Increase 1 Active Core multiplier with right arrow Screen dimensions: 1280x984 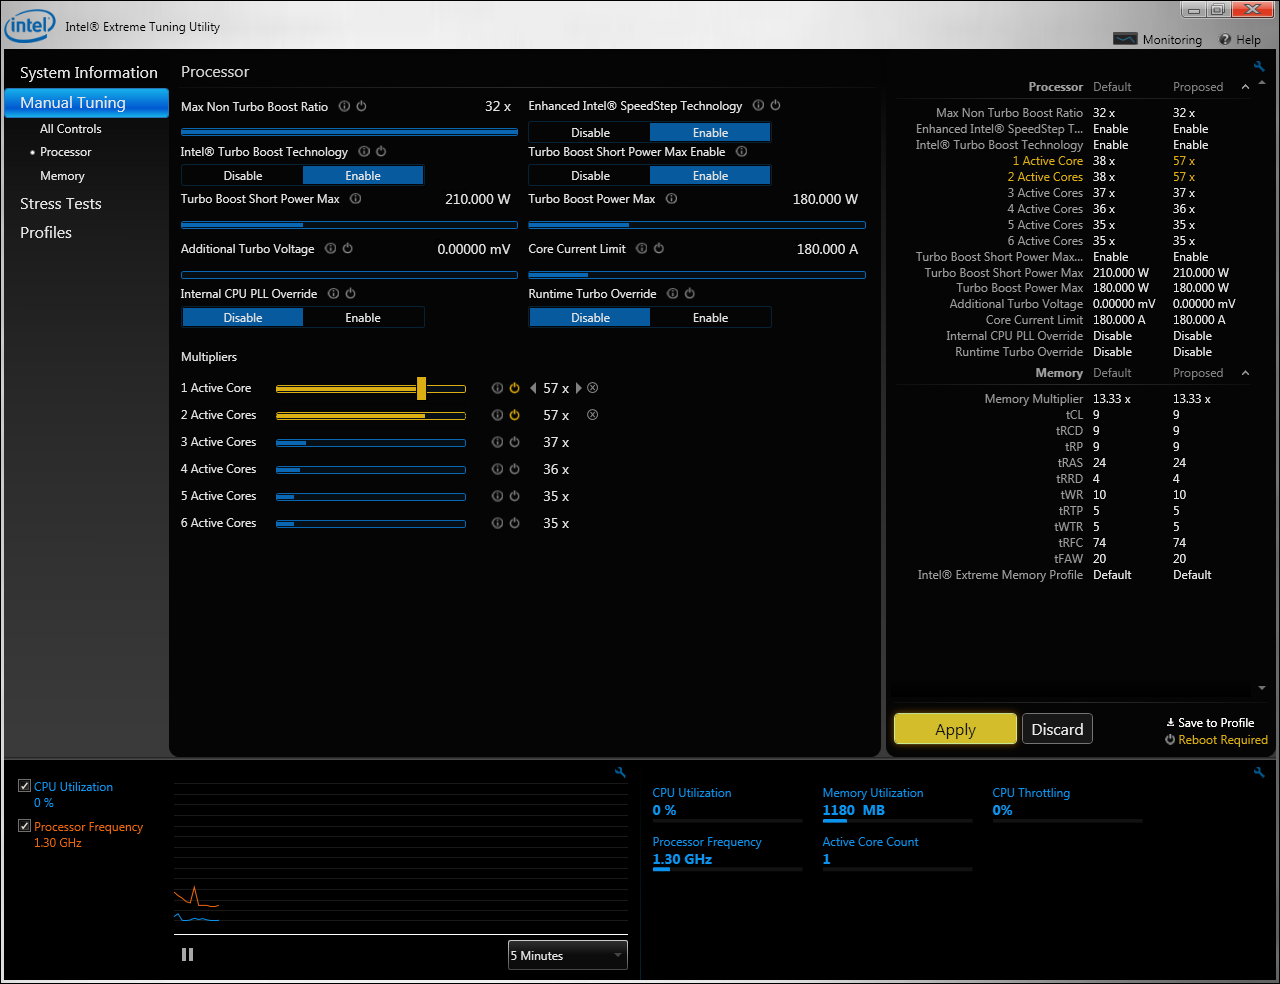(x=579, y=388)
